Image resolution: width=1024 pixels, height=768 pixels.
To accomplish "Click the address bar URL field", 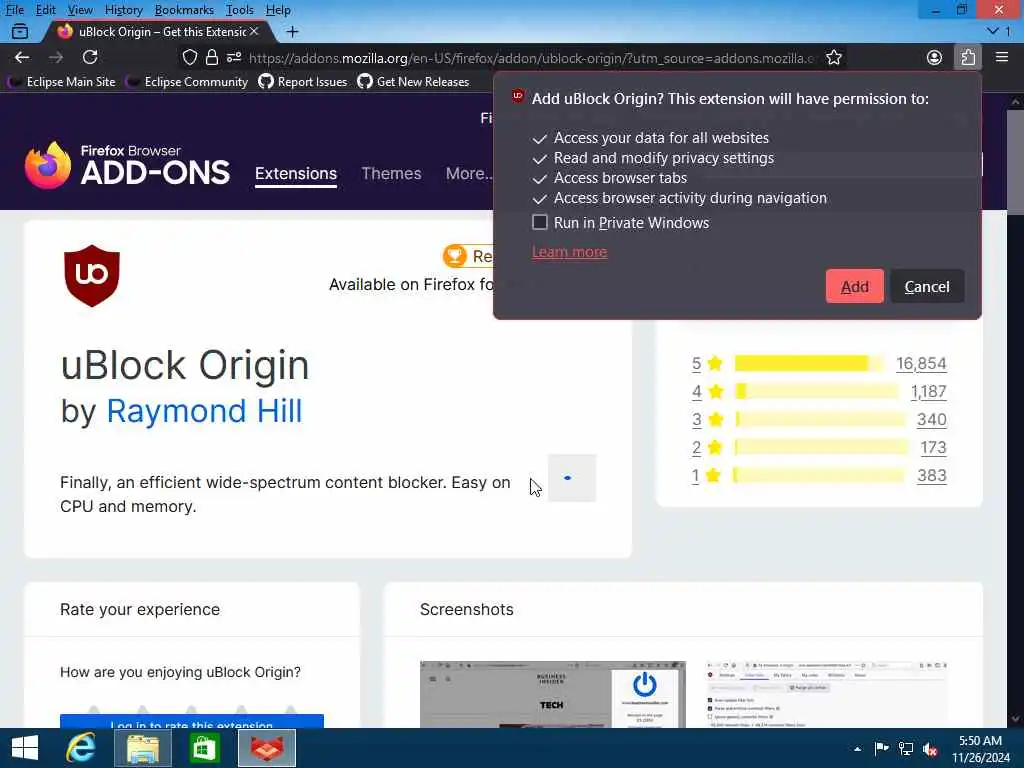I will [532, 57].
